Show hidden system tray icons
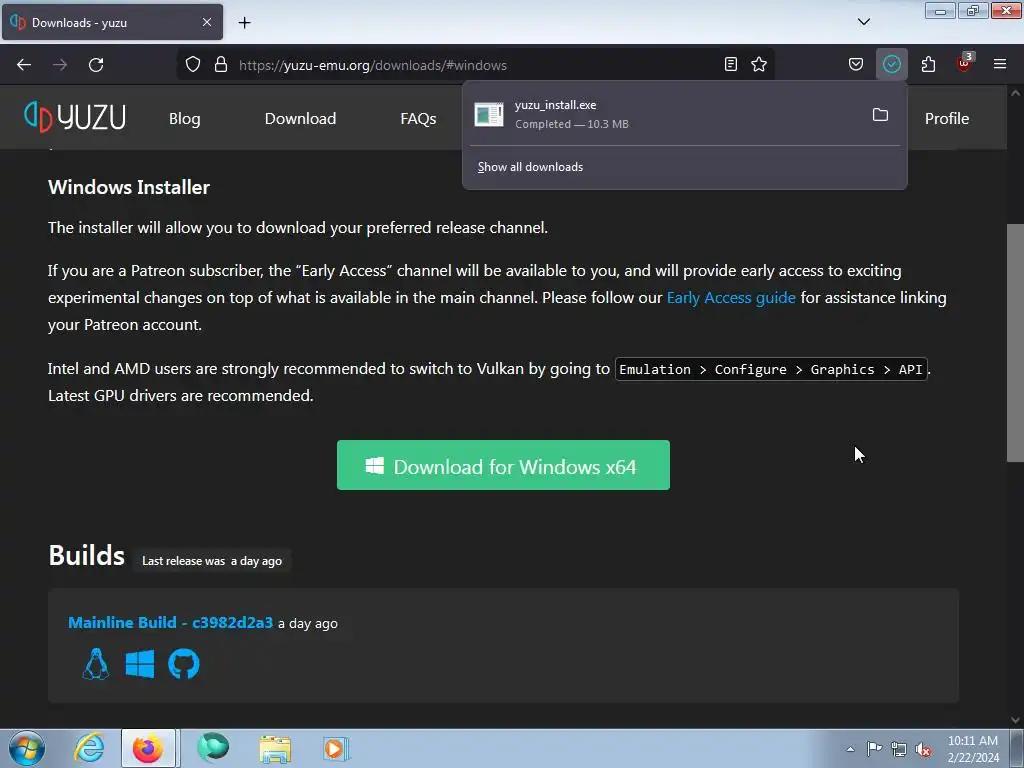The height and width of the screenshot is (768, 1024). [850, 749]
